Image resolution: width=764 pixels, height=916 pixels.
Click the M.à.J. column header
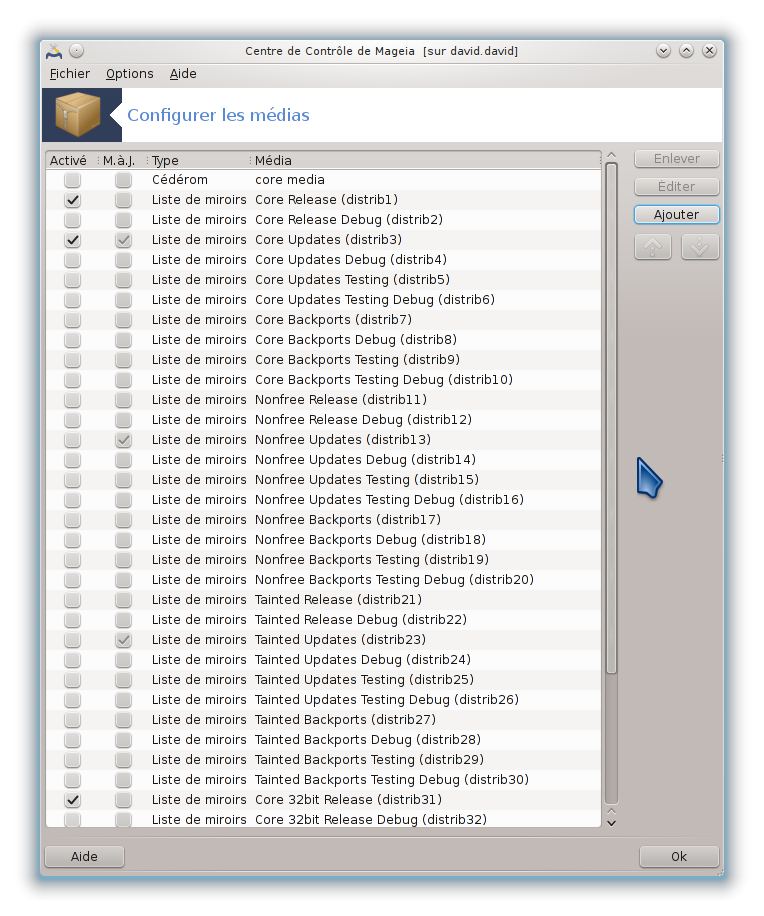pyautogui.click(x=122, y=161)
